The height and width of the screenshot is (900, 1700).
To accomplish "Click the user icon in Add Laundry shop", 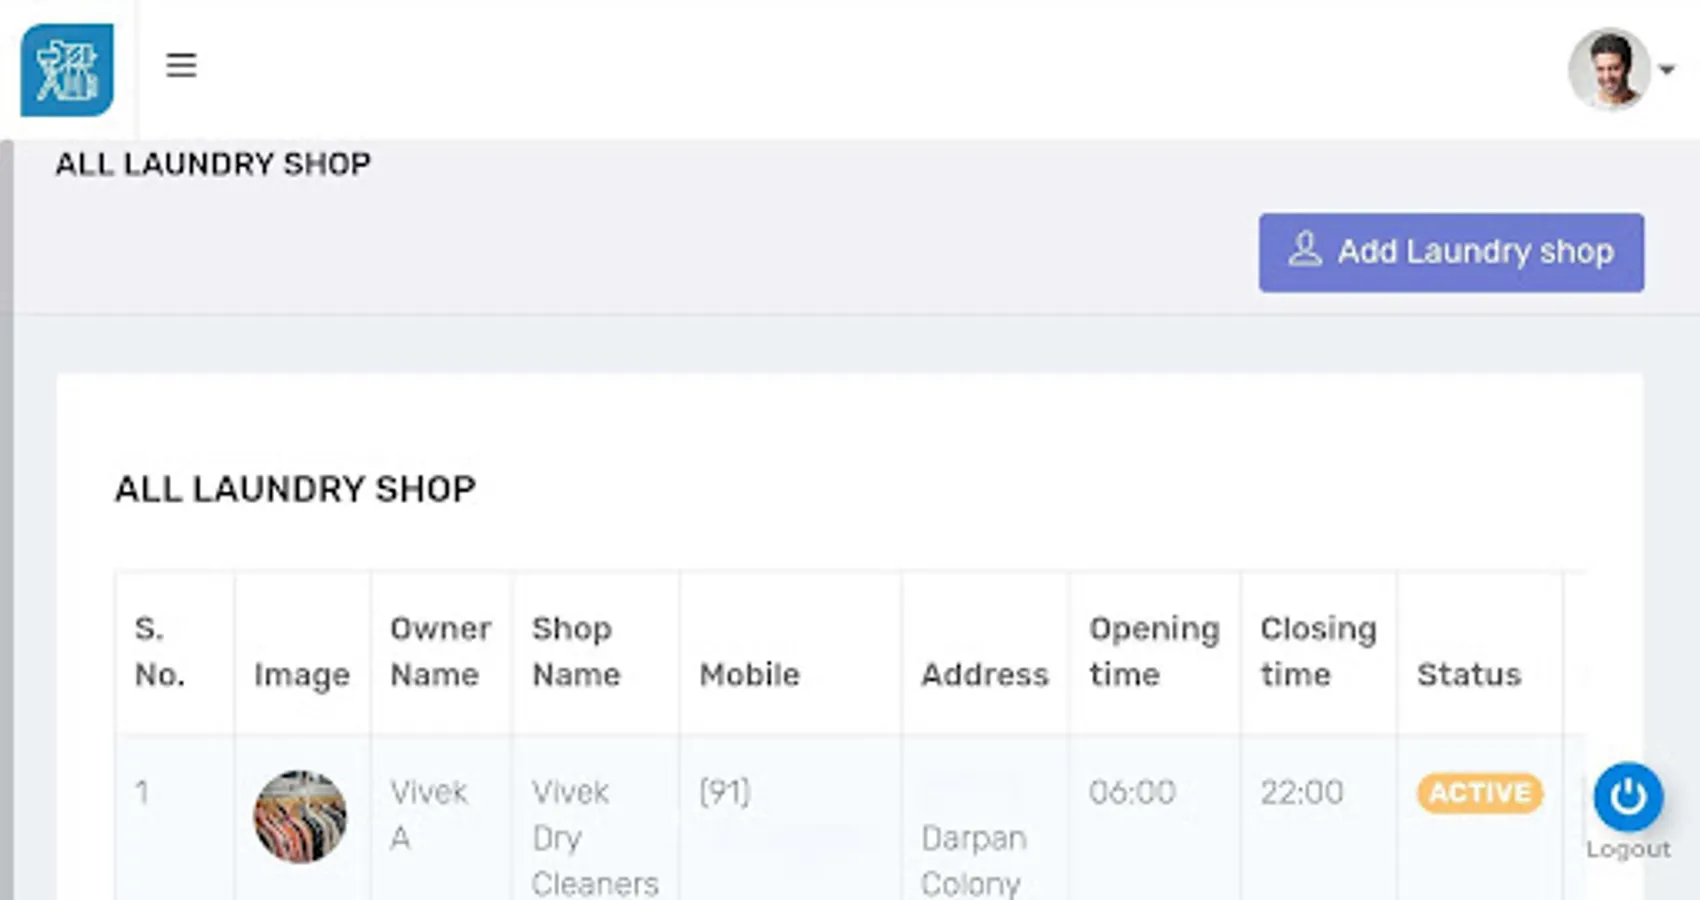I will point(1305,250).
